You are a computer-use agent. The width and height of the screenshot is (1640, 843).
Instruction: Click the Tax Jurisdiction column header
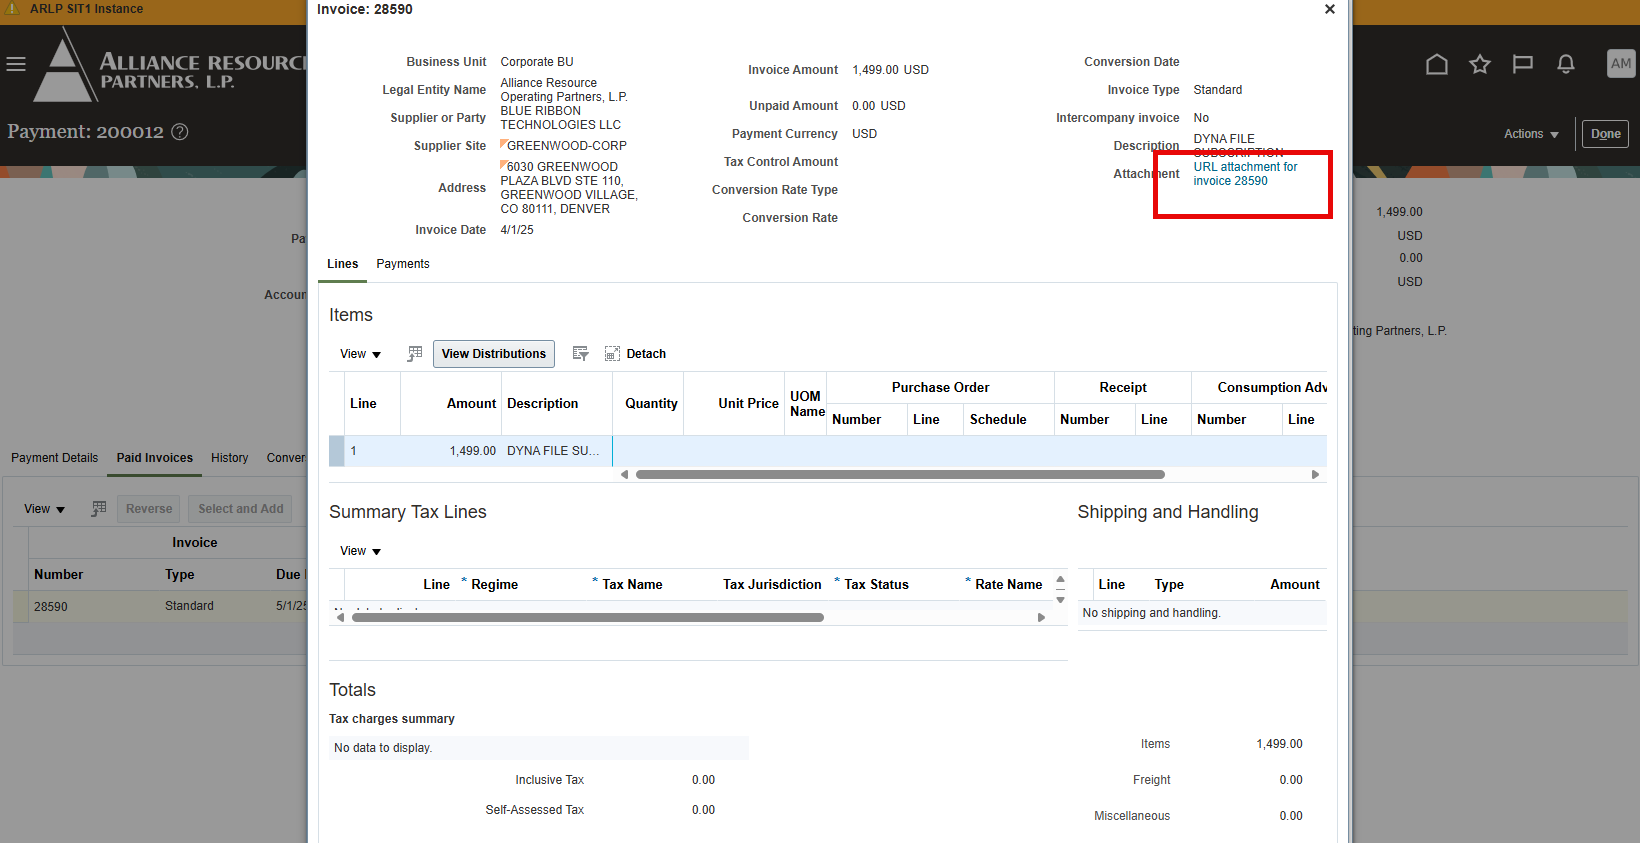(772, 585)
